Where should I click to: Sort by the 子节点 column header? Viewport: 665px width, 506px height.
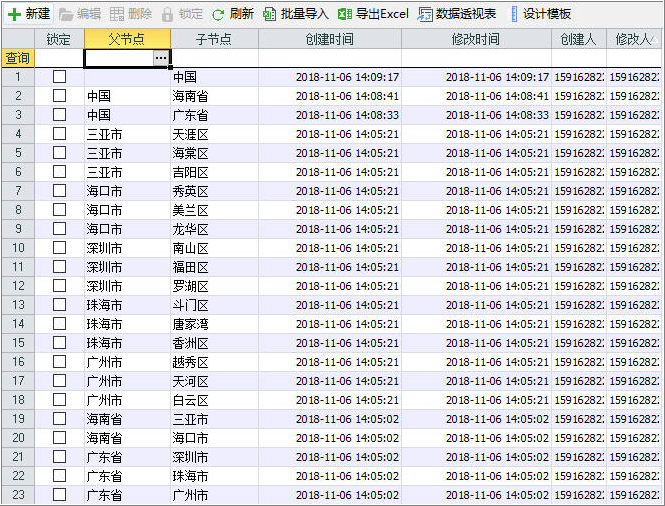tap(214, 39)
